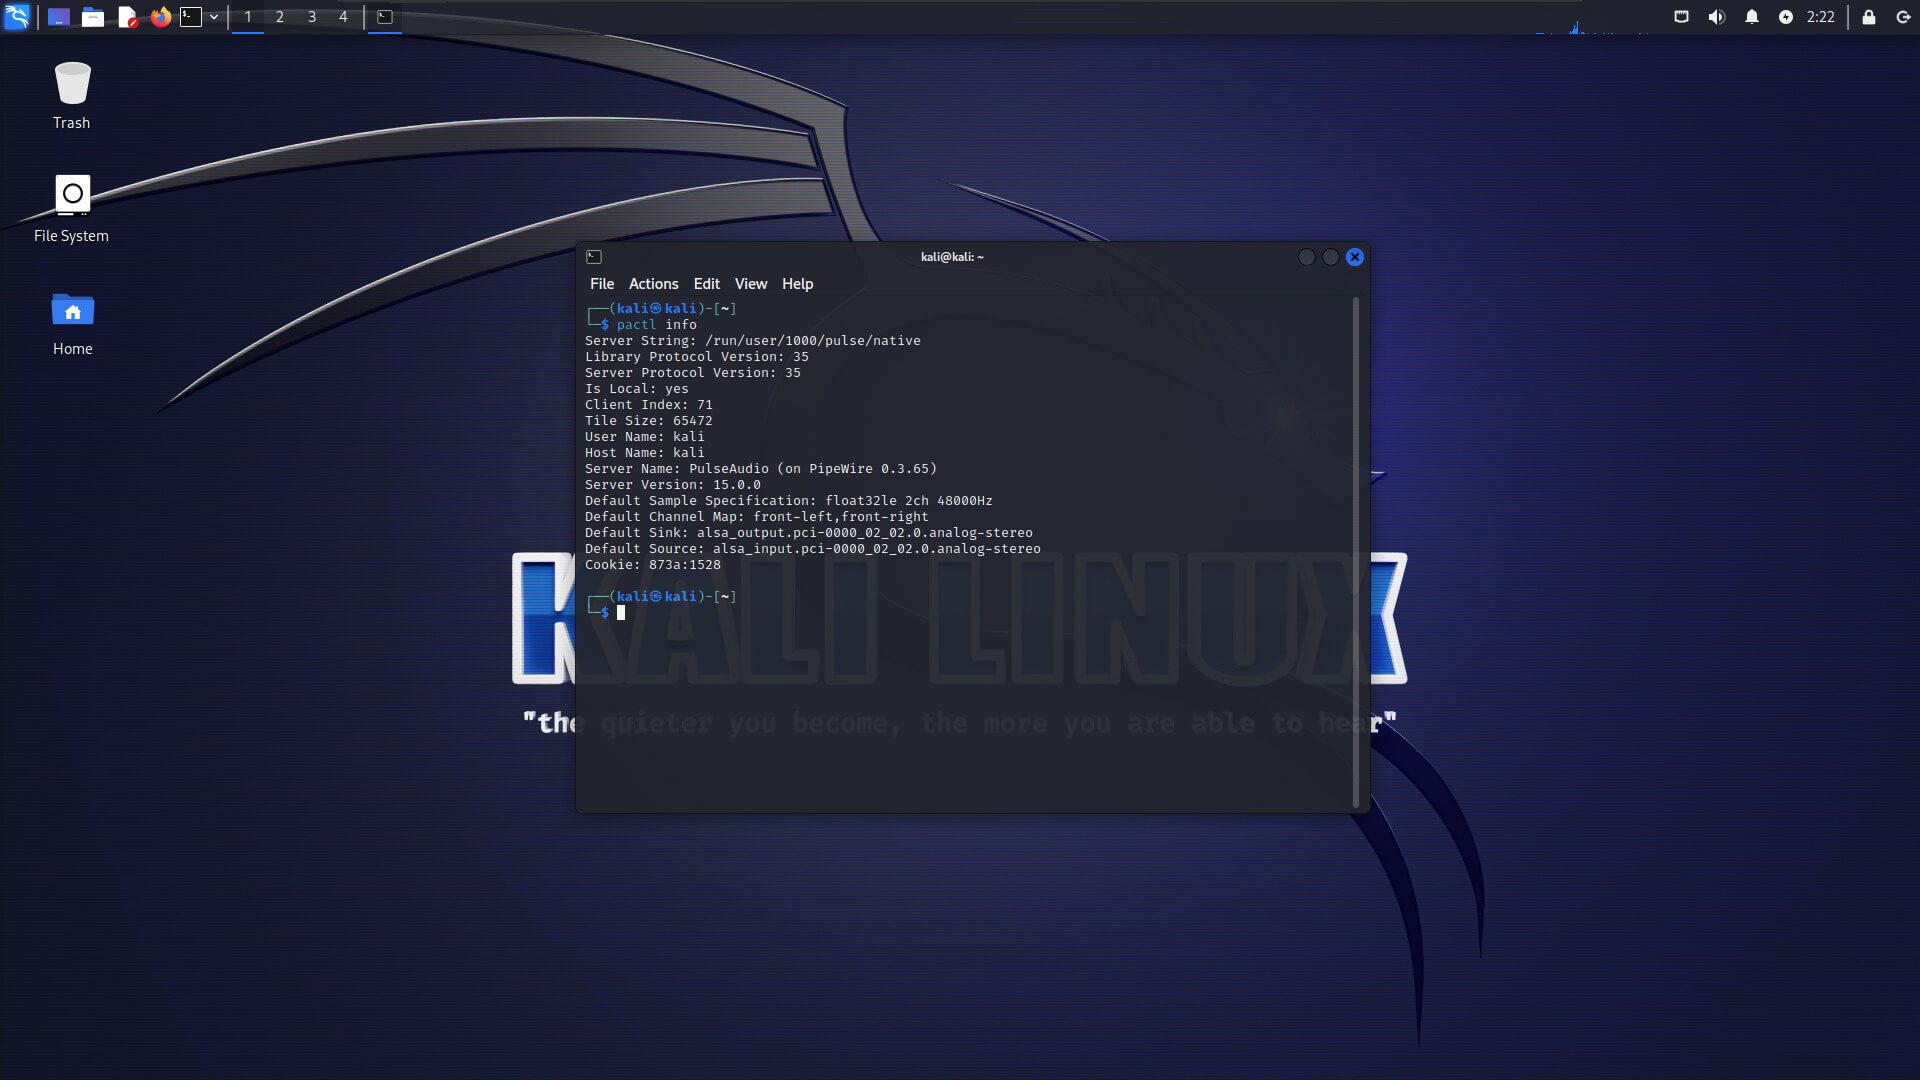The image size is (1920, 1080).
Task: Open the View menu in the terminal window
Action: pyautogui.click(x=750, y=284)
